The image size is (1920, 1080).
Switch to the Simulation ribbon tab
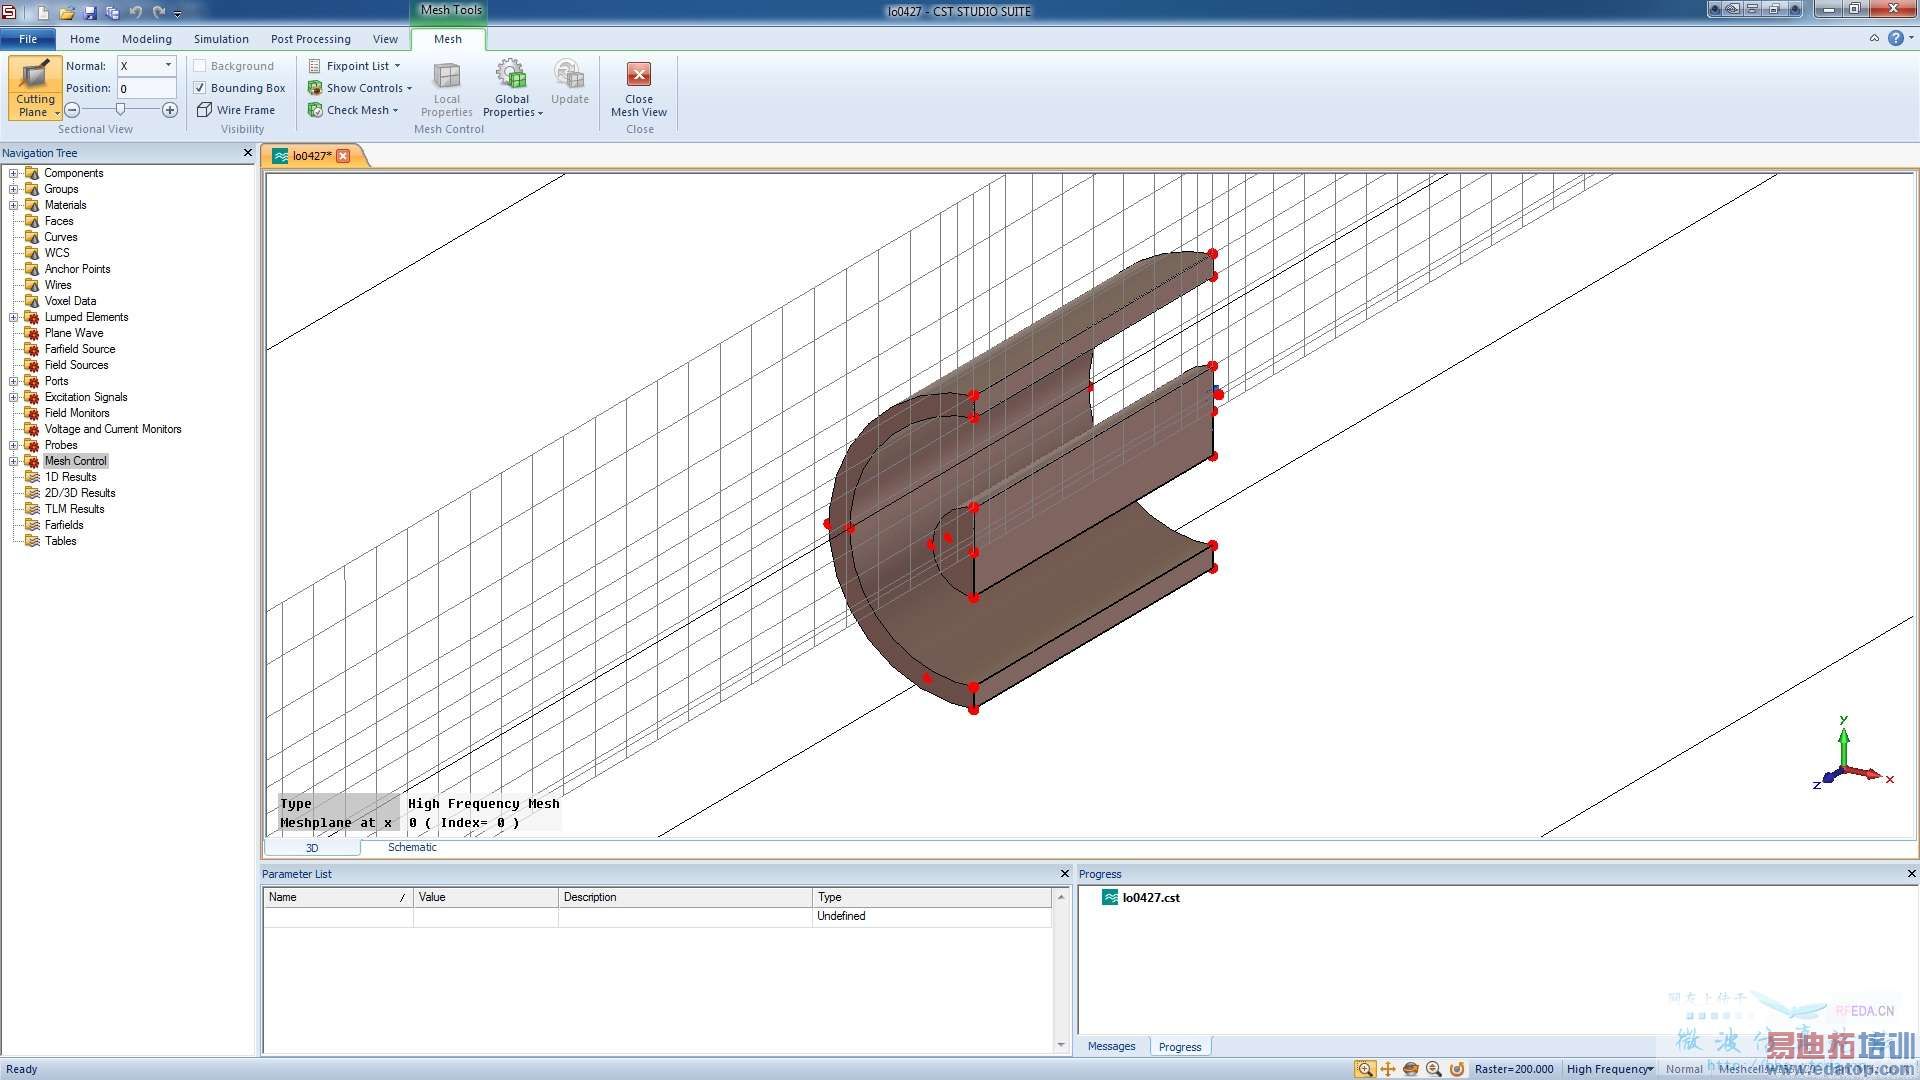(221, 39)
